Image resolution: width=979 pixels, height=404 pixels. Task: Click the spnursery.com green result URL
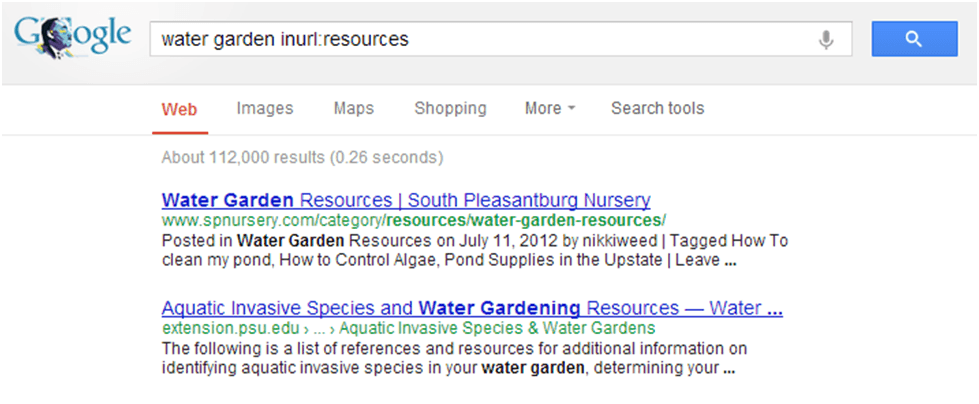pyautogui.click(x=414, y=220)
